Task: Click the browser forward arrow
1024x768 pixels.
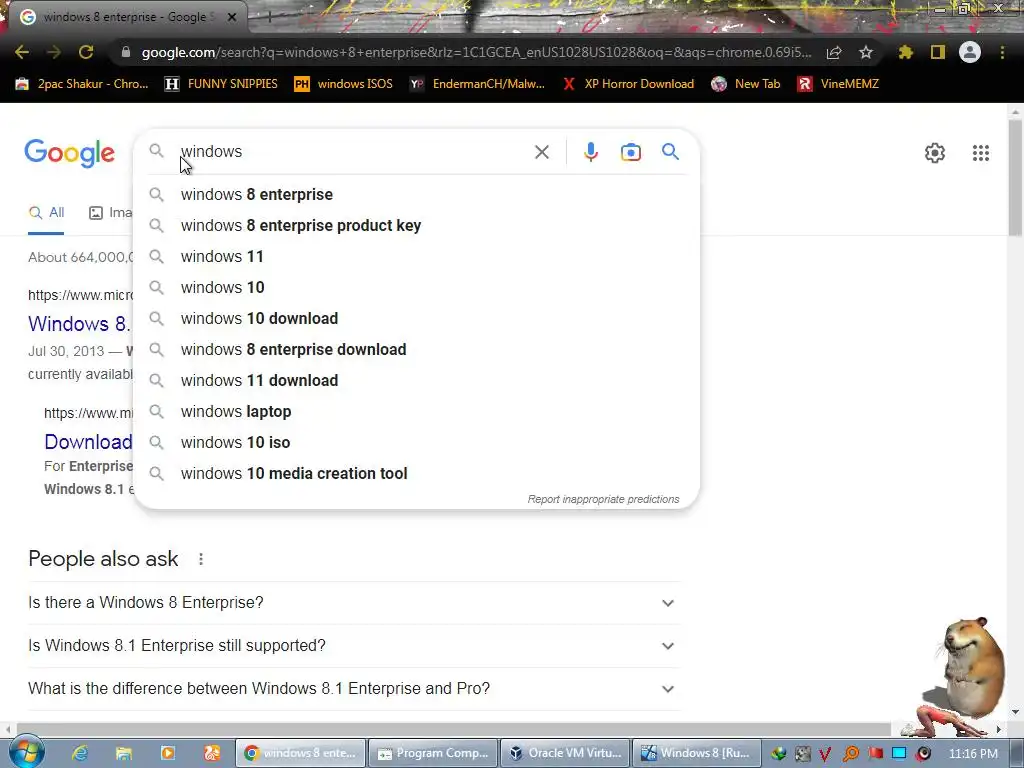Action: pyautogui.click(x=54, y=52)
